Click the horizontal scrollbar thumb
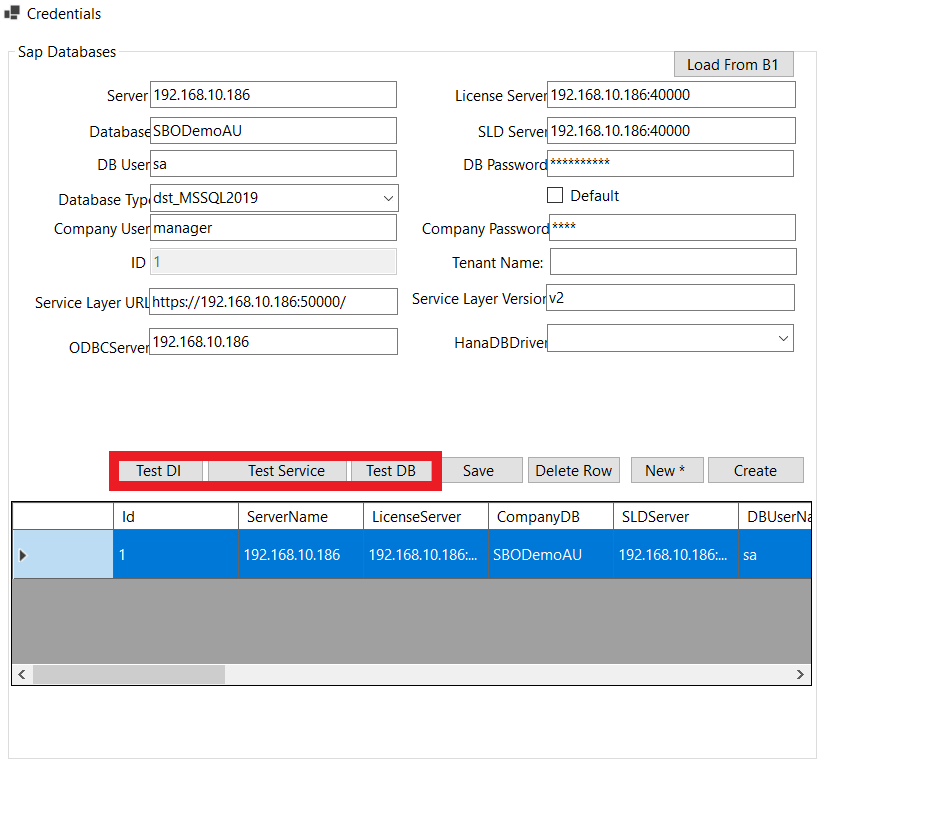This screenshot has width=930, height=816. click(x=129, y=674)
